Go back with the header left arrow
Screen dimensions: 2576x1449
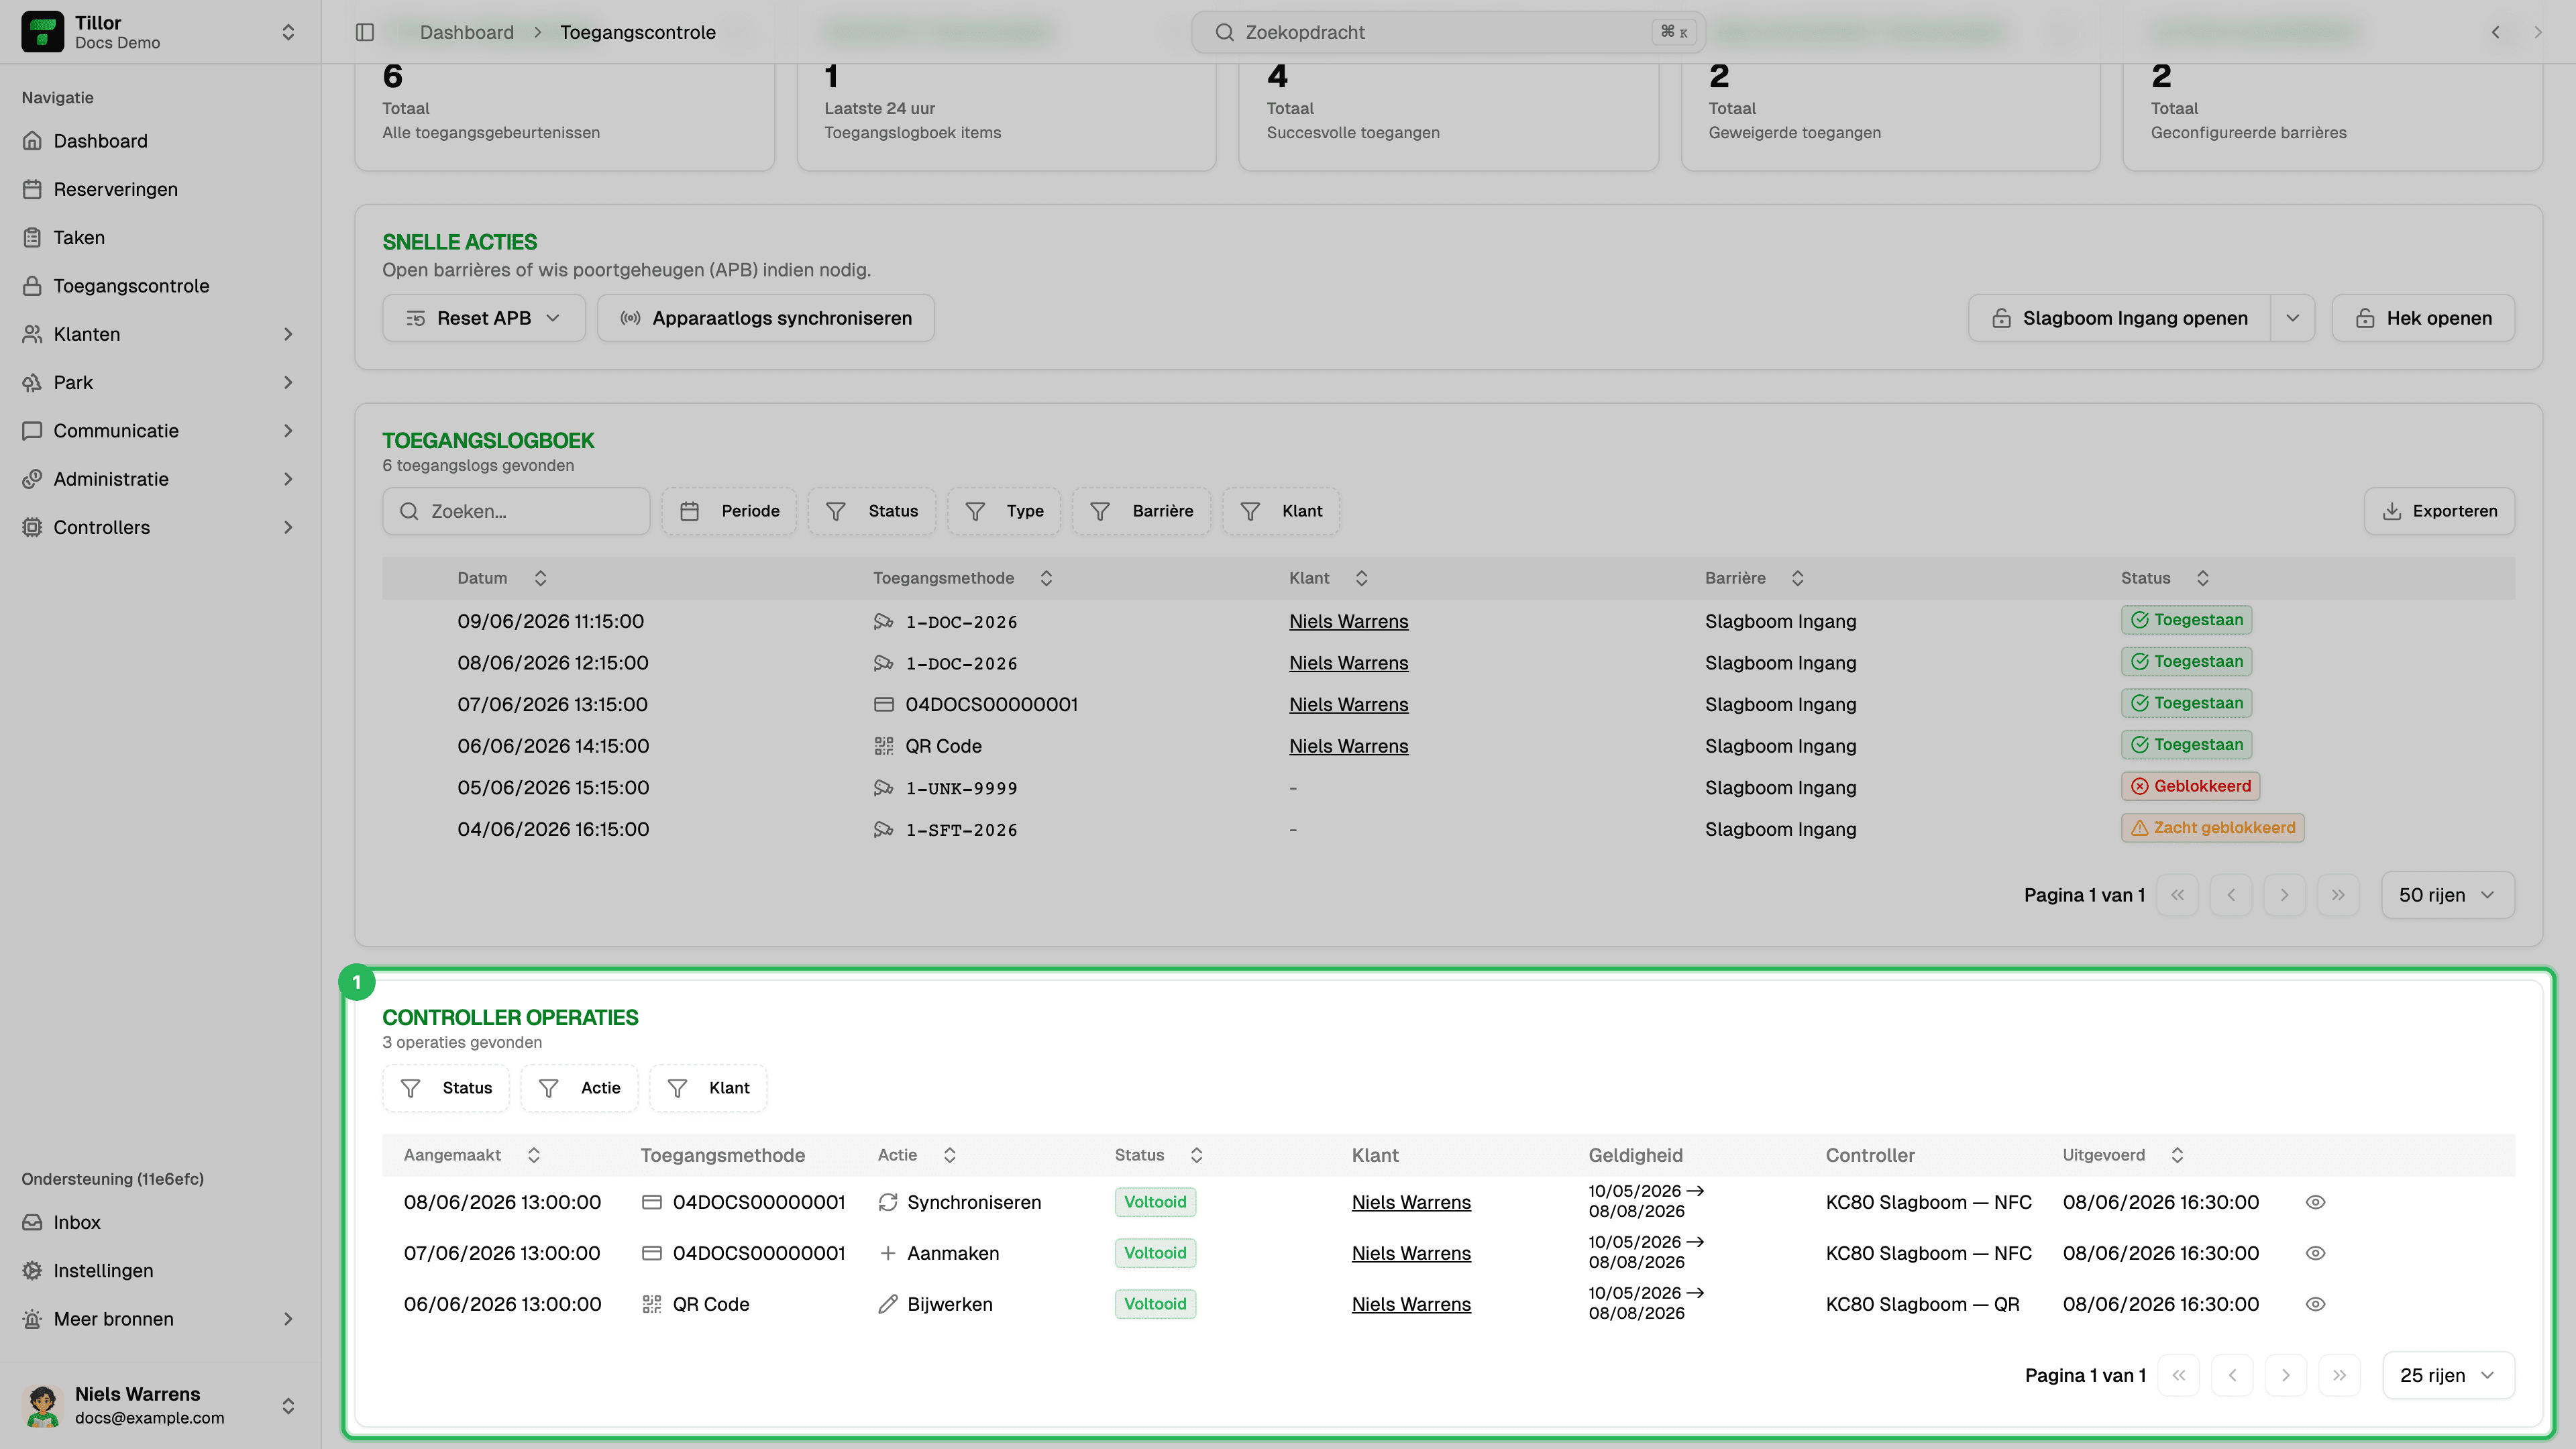[2496, 32]
